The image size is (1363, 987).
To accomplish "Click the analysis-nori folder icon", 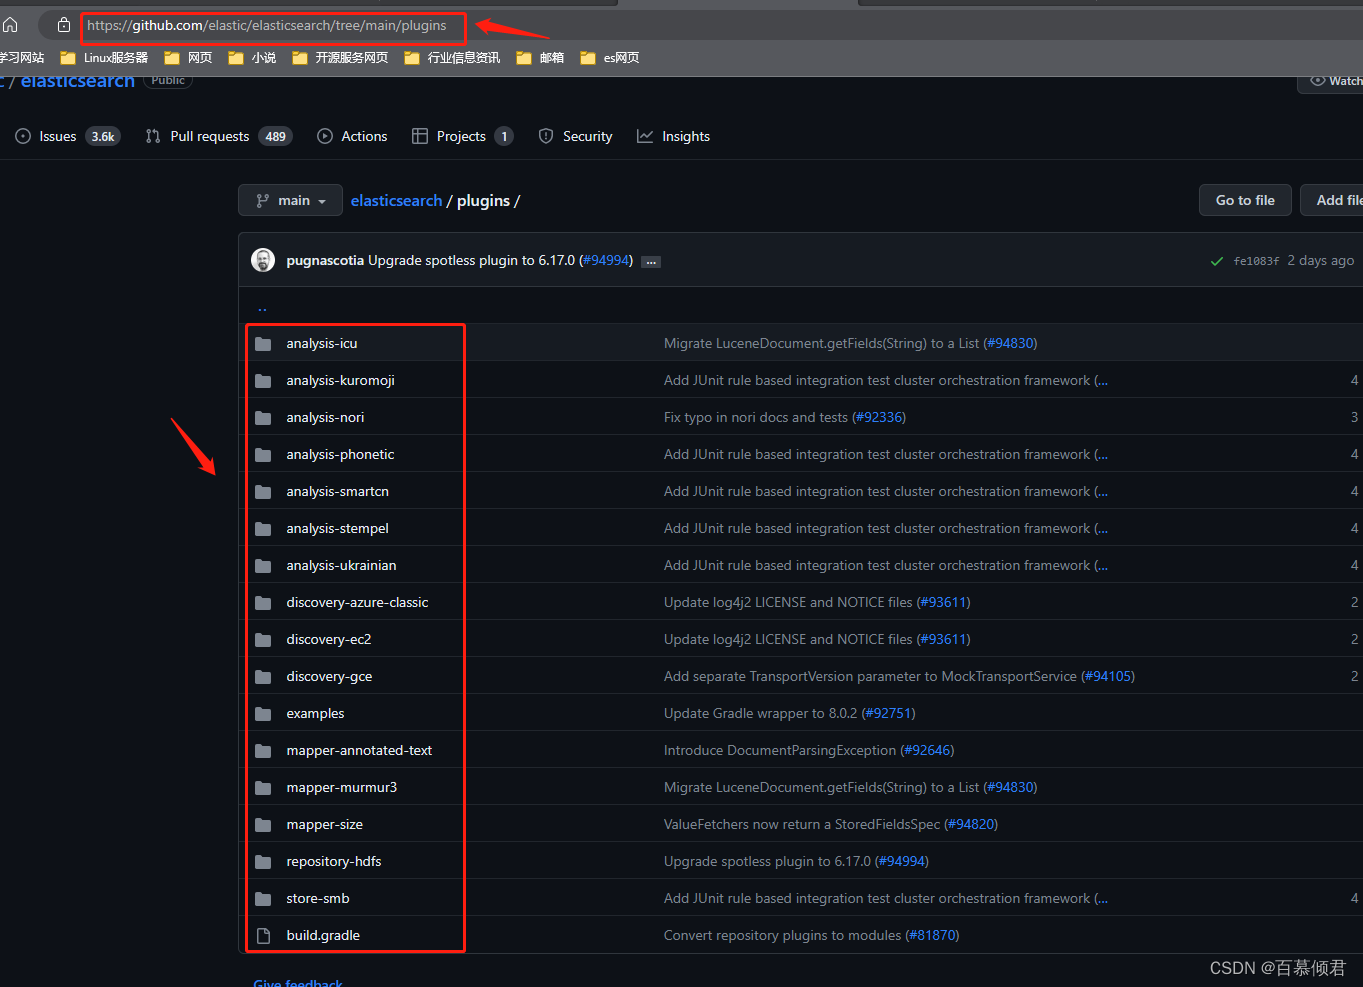I will click(263, 417).
